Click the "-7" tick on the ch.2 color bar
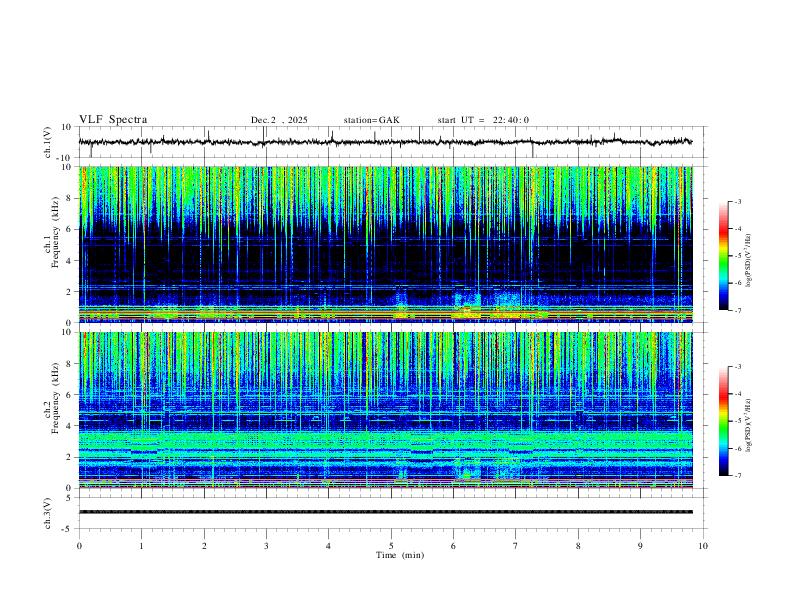Image resolution: width=792 pixels, height=612 pixels. [738, 476]
